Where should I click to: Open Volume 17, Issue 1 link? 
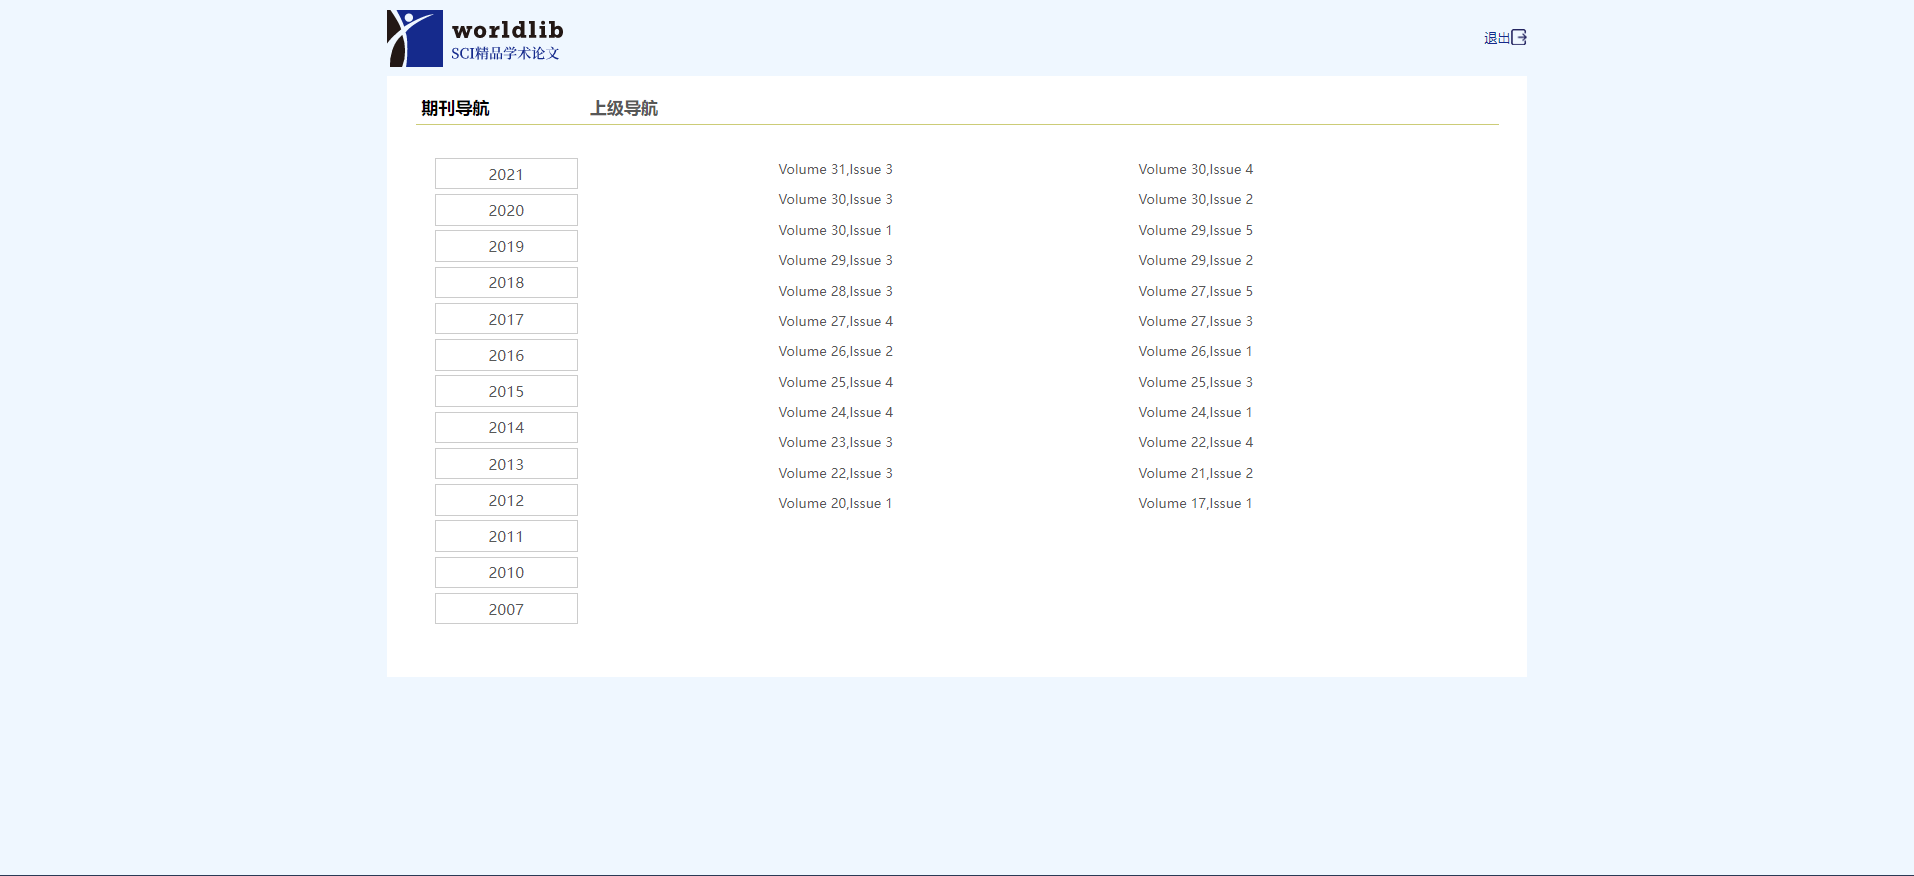click(x=1195, y=504)
